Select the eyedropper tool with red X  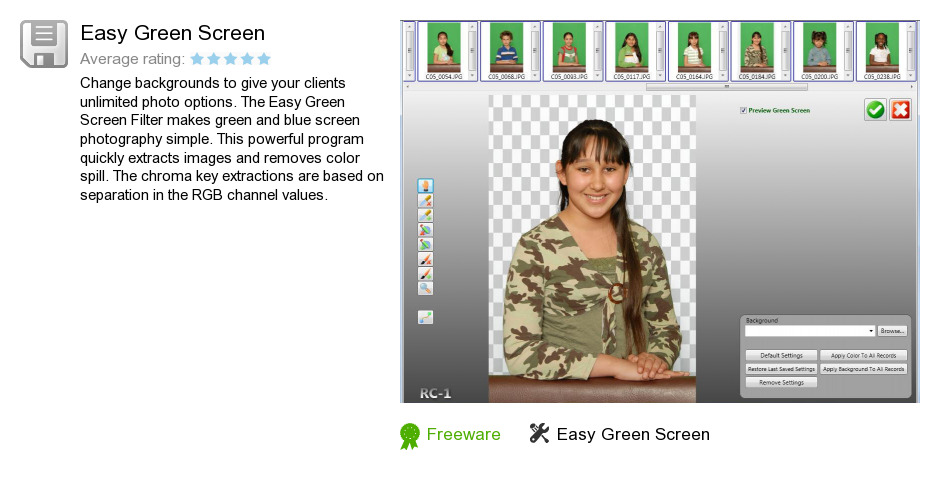425,201
